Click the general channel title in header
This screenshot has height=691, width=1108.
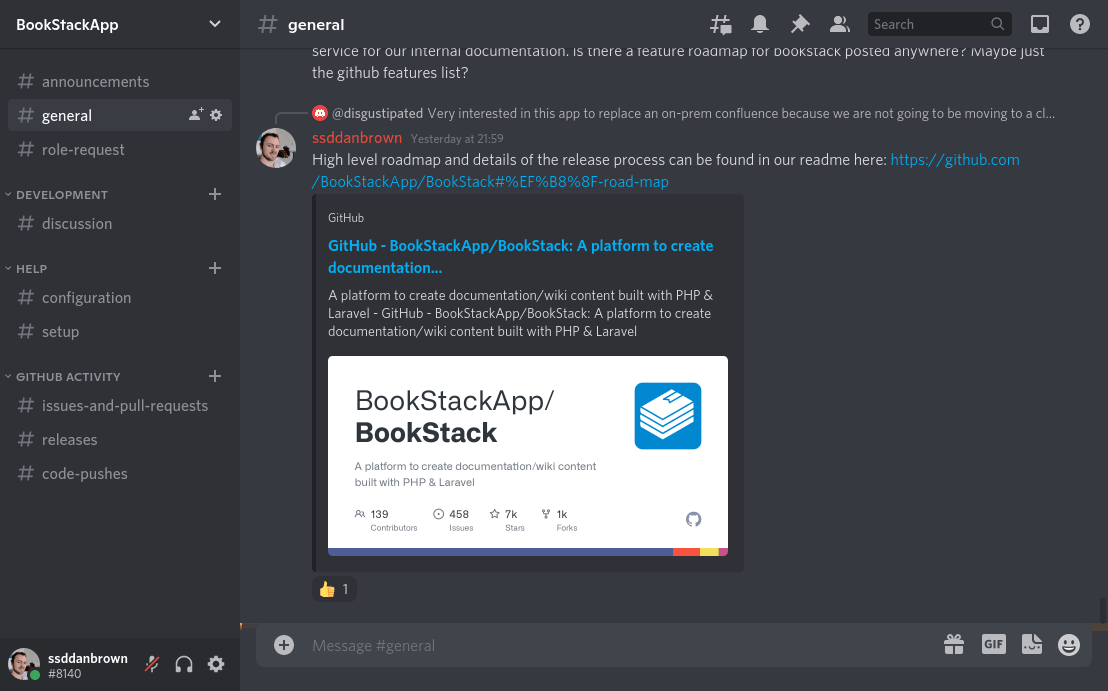tap(316, 24)
